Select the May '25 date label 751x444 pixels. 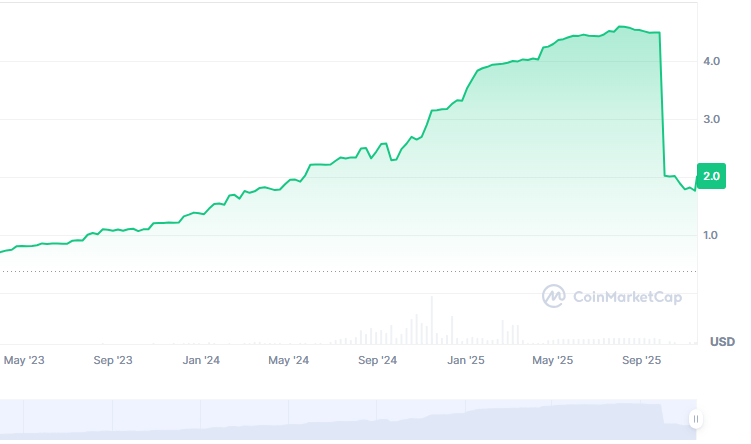tap(553, 360)
